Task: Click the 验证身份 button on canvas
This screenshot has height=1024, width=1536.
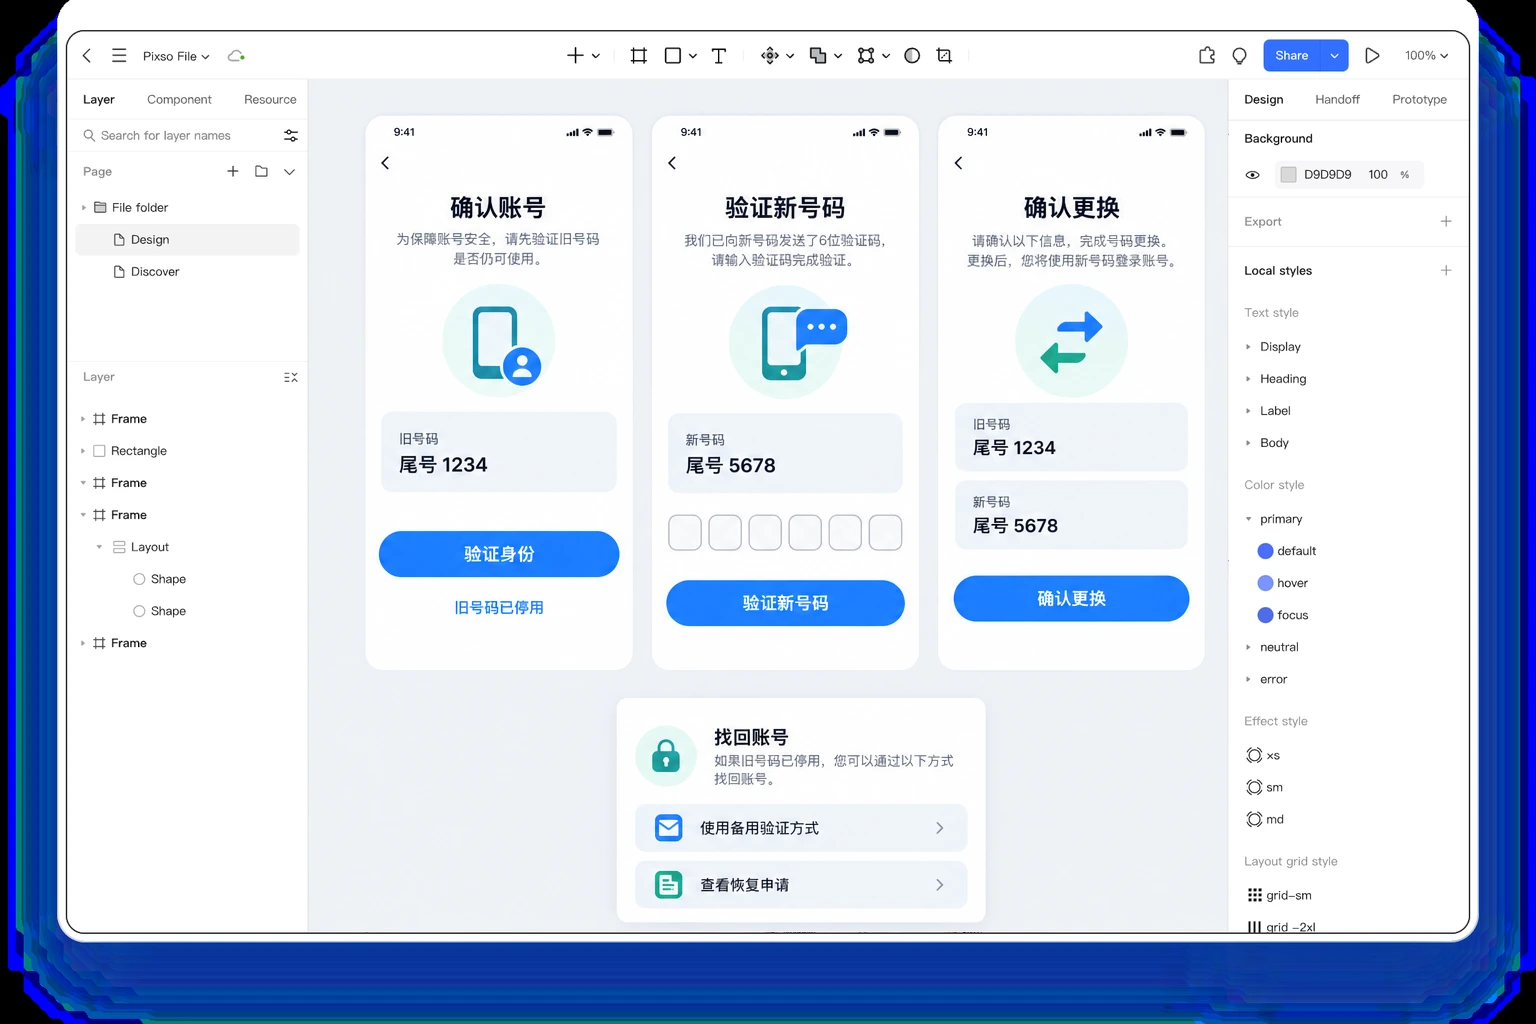Action: point(499,554)
